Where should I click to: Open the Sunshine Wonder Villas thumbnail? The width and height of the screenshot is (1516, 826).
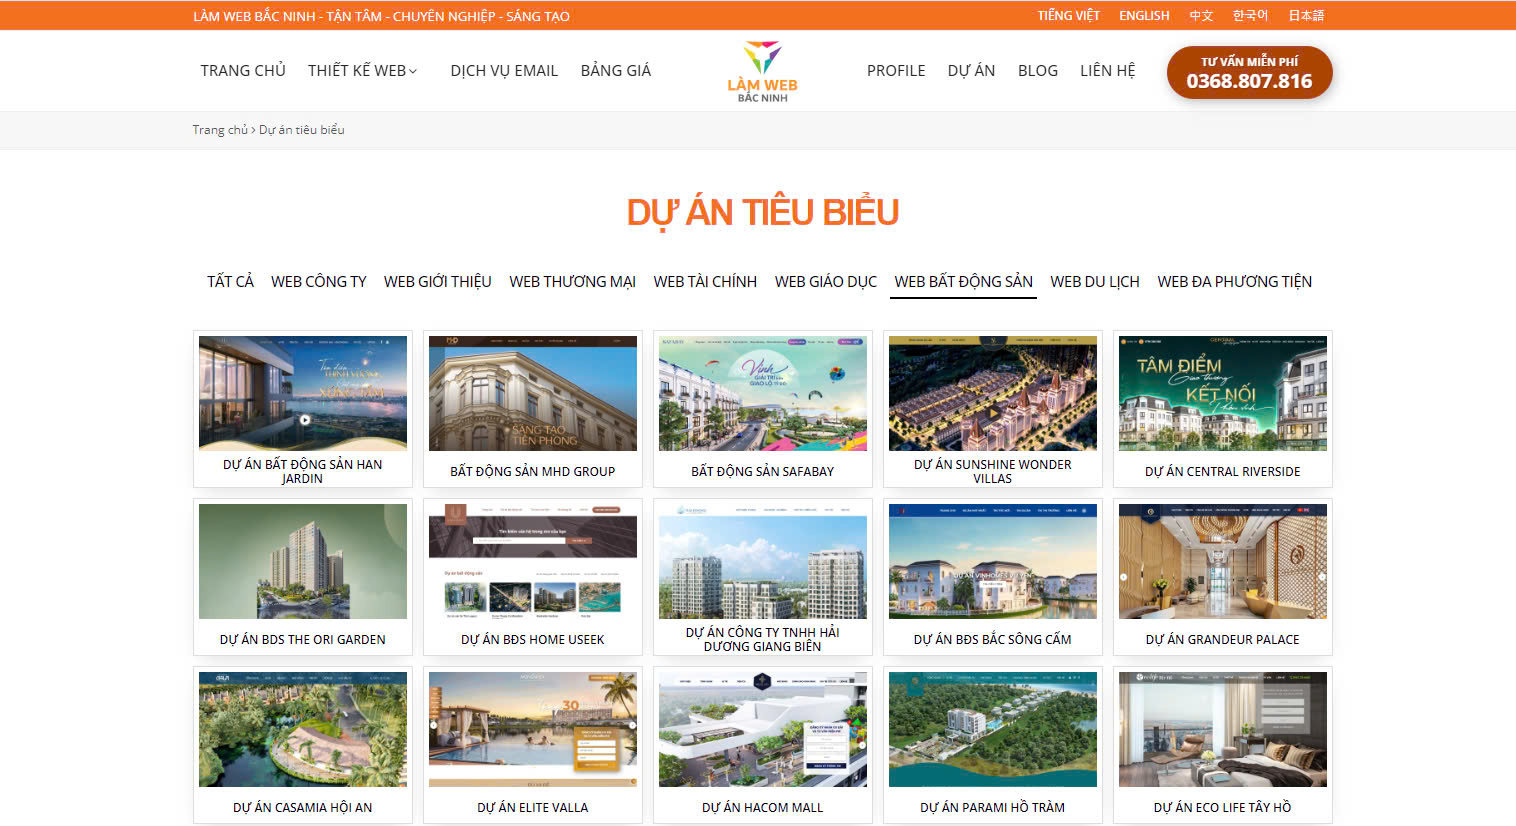pos(993,393)
